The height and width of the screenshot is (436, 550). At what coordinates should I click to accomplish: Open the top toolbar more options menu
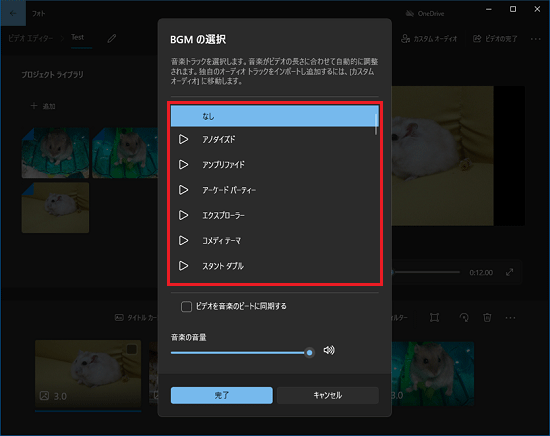[x=536, y=39]
